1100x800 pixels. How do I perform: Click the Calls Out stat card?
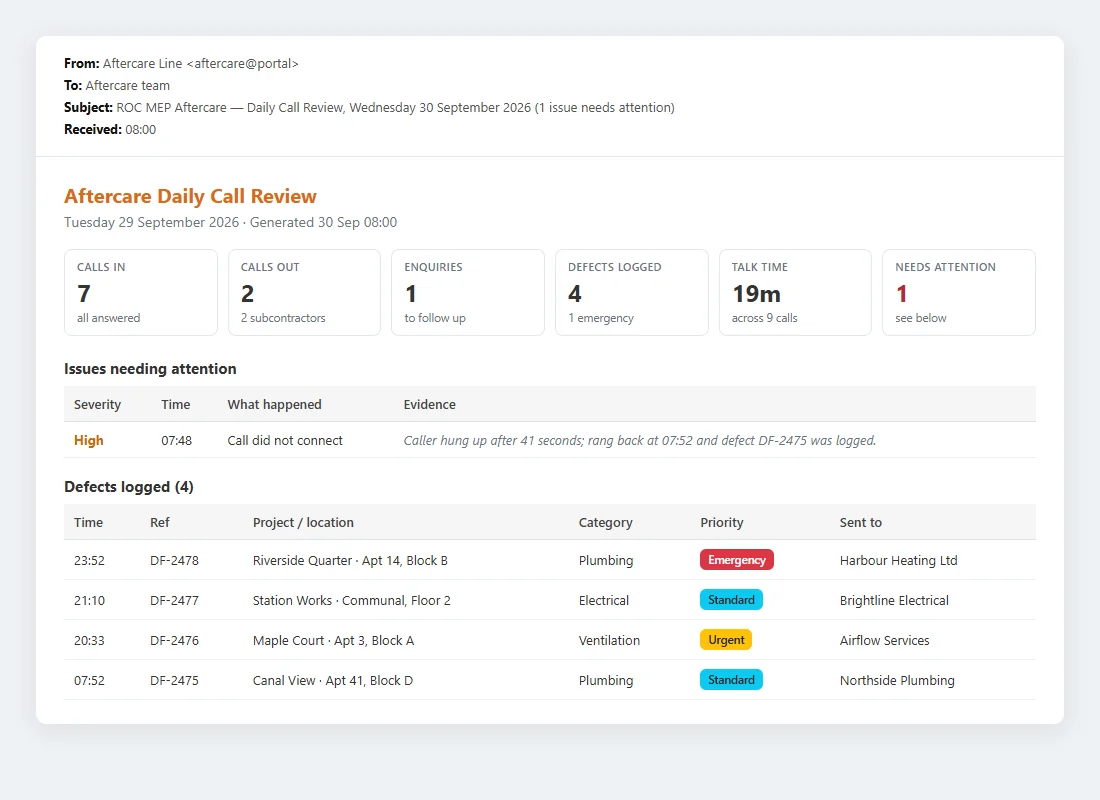point(304,293)
